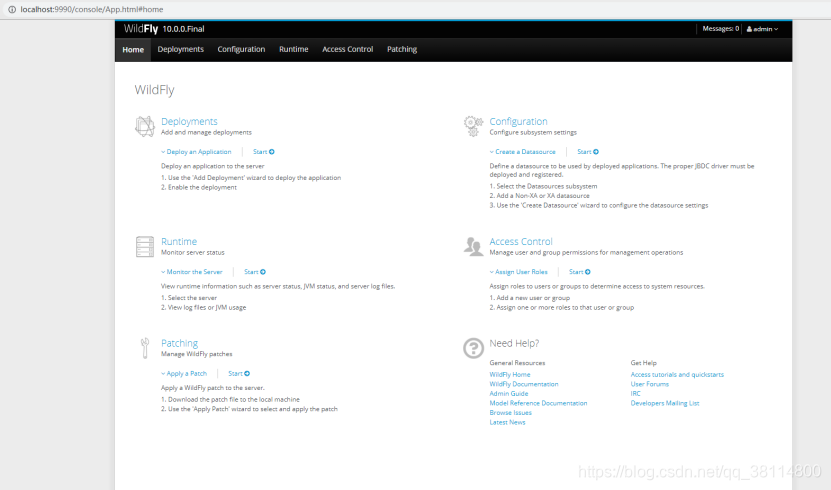The height and width of the screenshot is (490, 831).
Task: Open the Patching navigation tab
Action: tap(402, 49)
